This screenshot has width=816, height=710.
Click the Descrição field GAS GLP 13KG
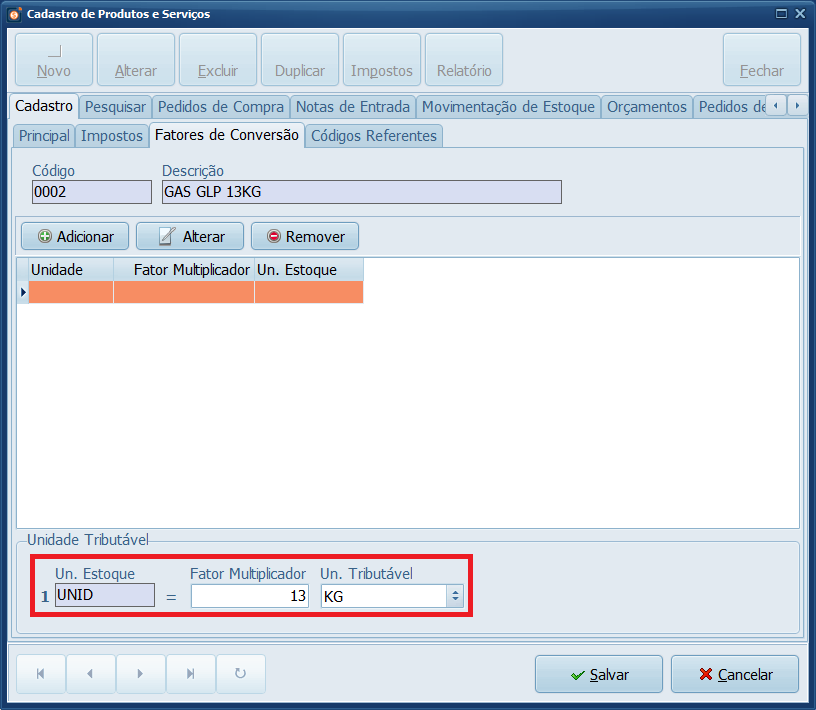coord(361,192)
